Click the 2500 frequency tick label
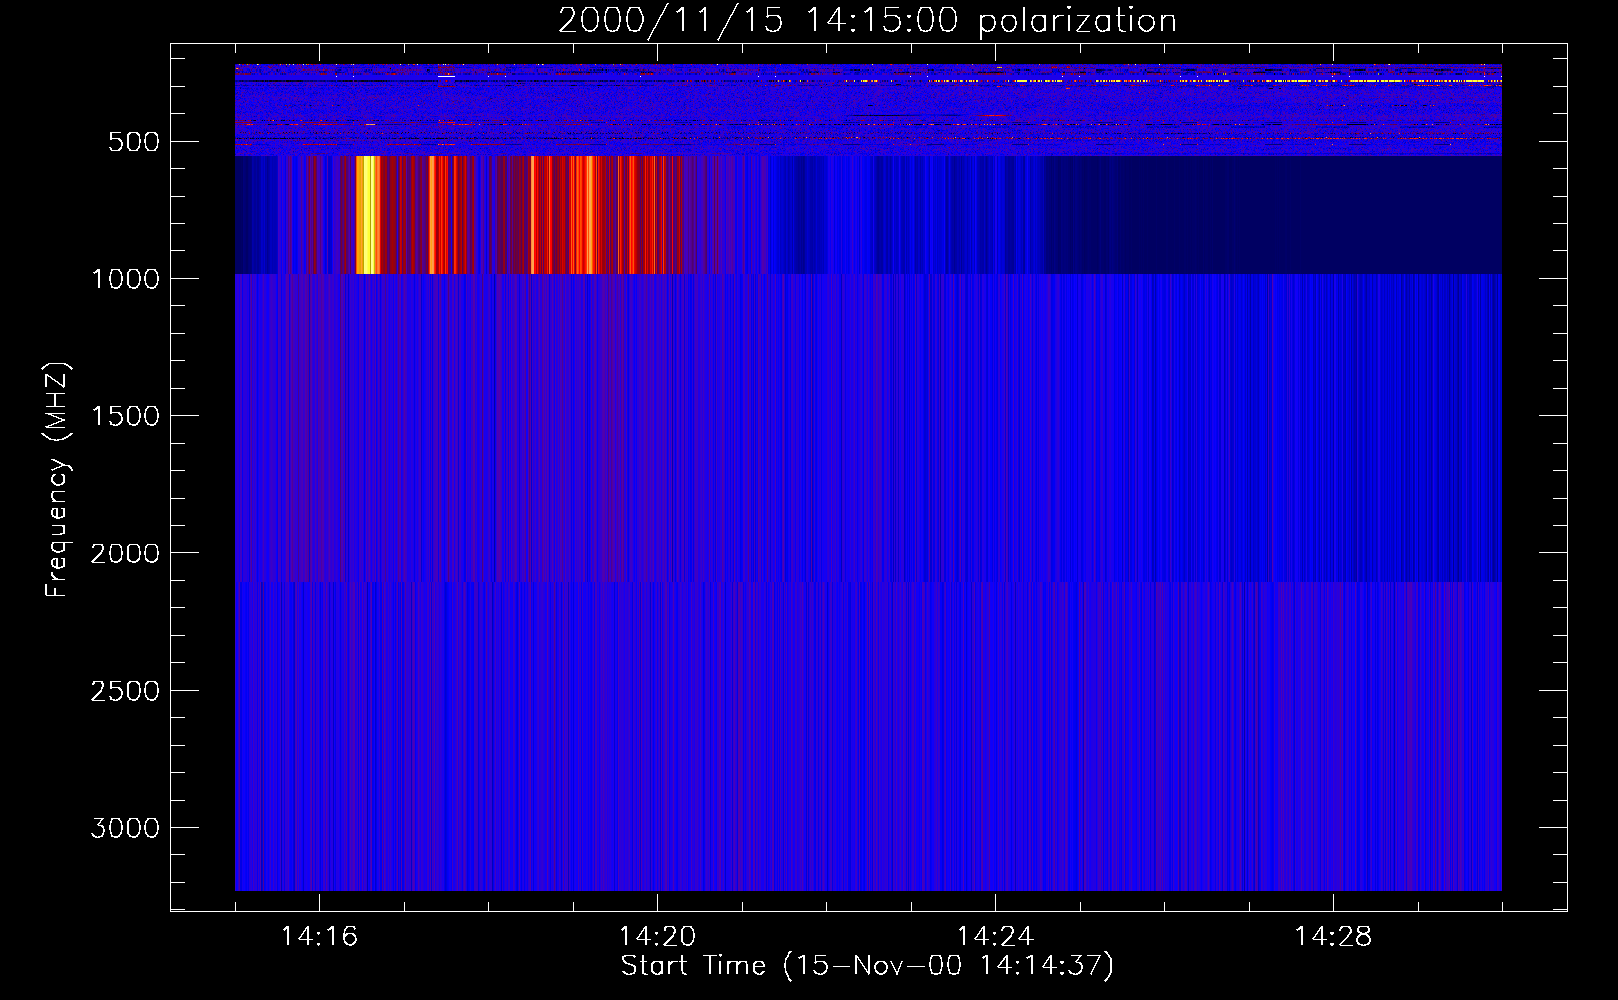This screenshot has height=1000, width=1618. click(125, 691)
